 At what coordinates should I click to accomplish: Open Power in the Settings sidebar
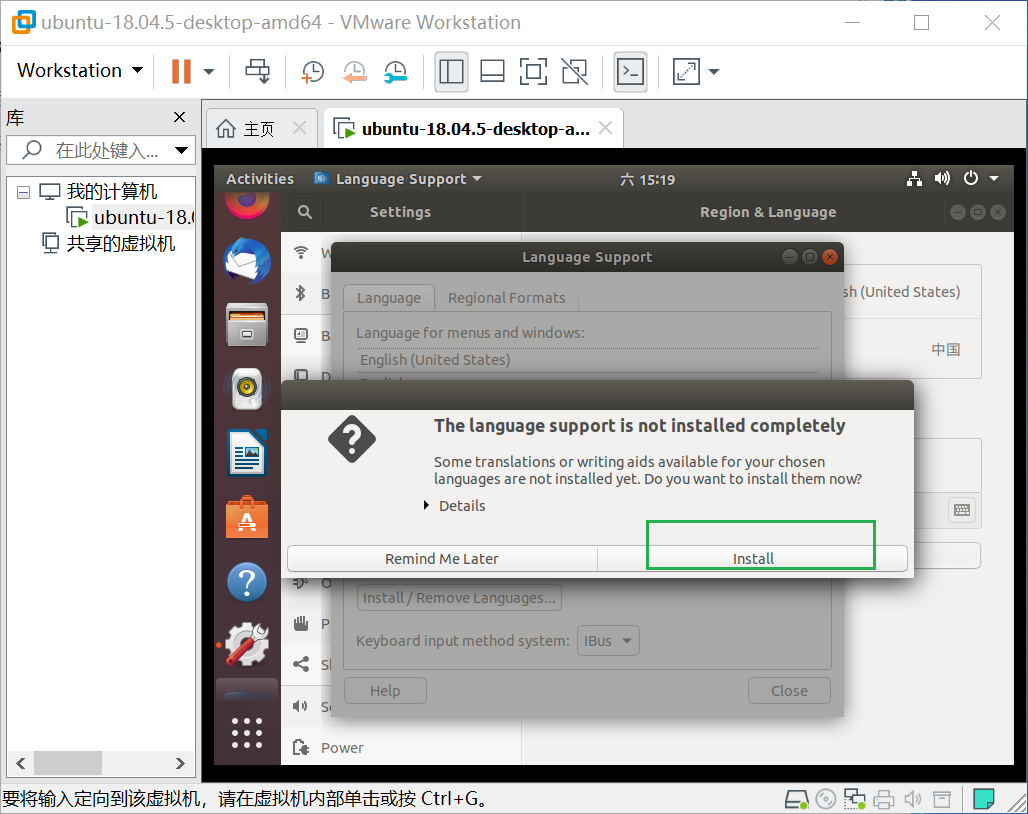coord(401,748)
